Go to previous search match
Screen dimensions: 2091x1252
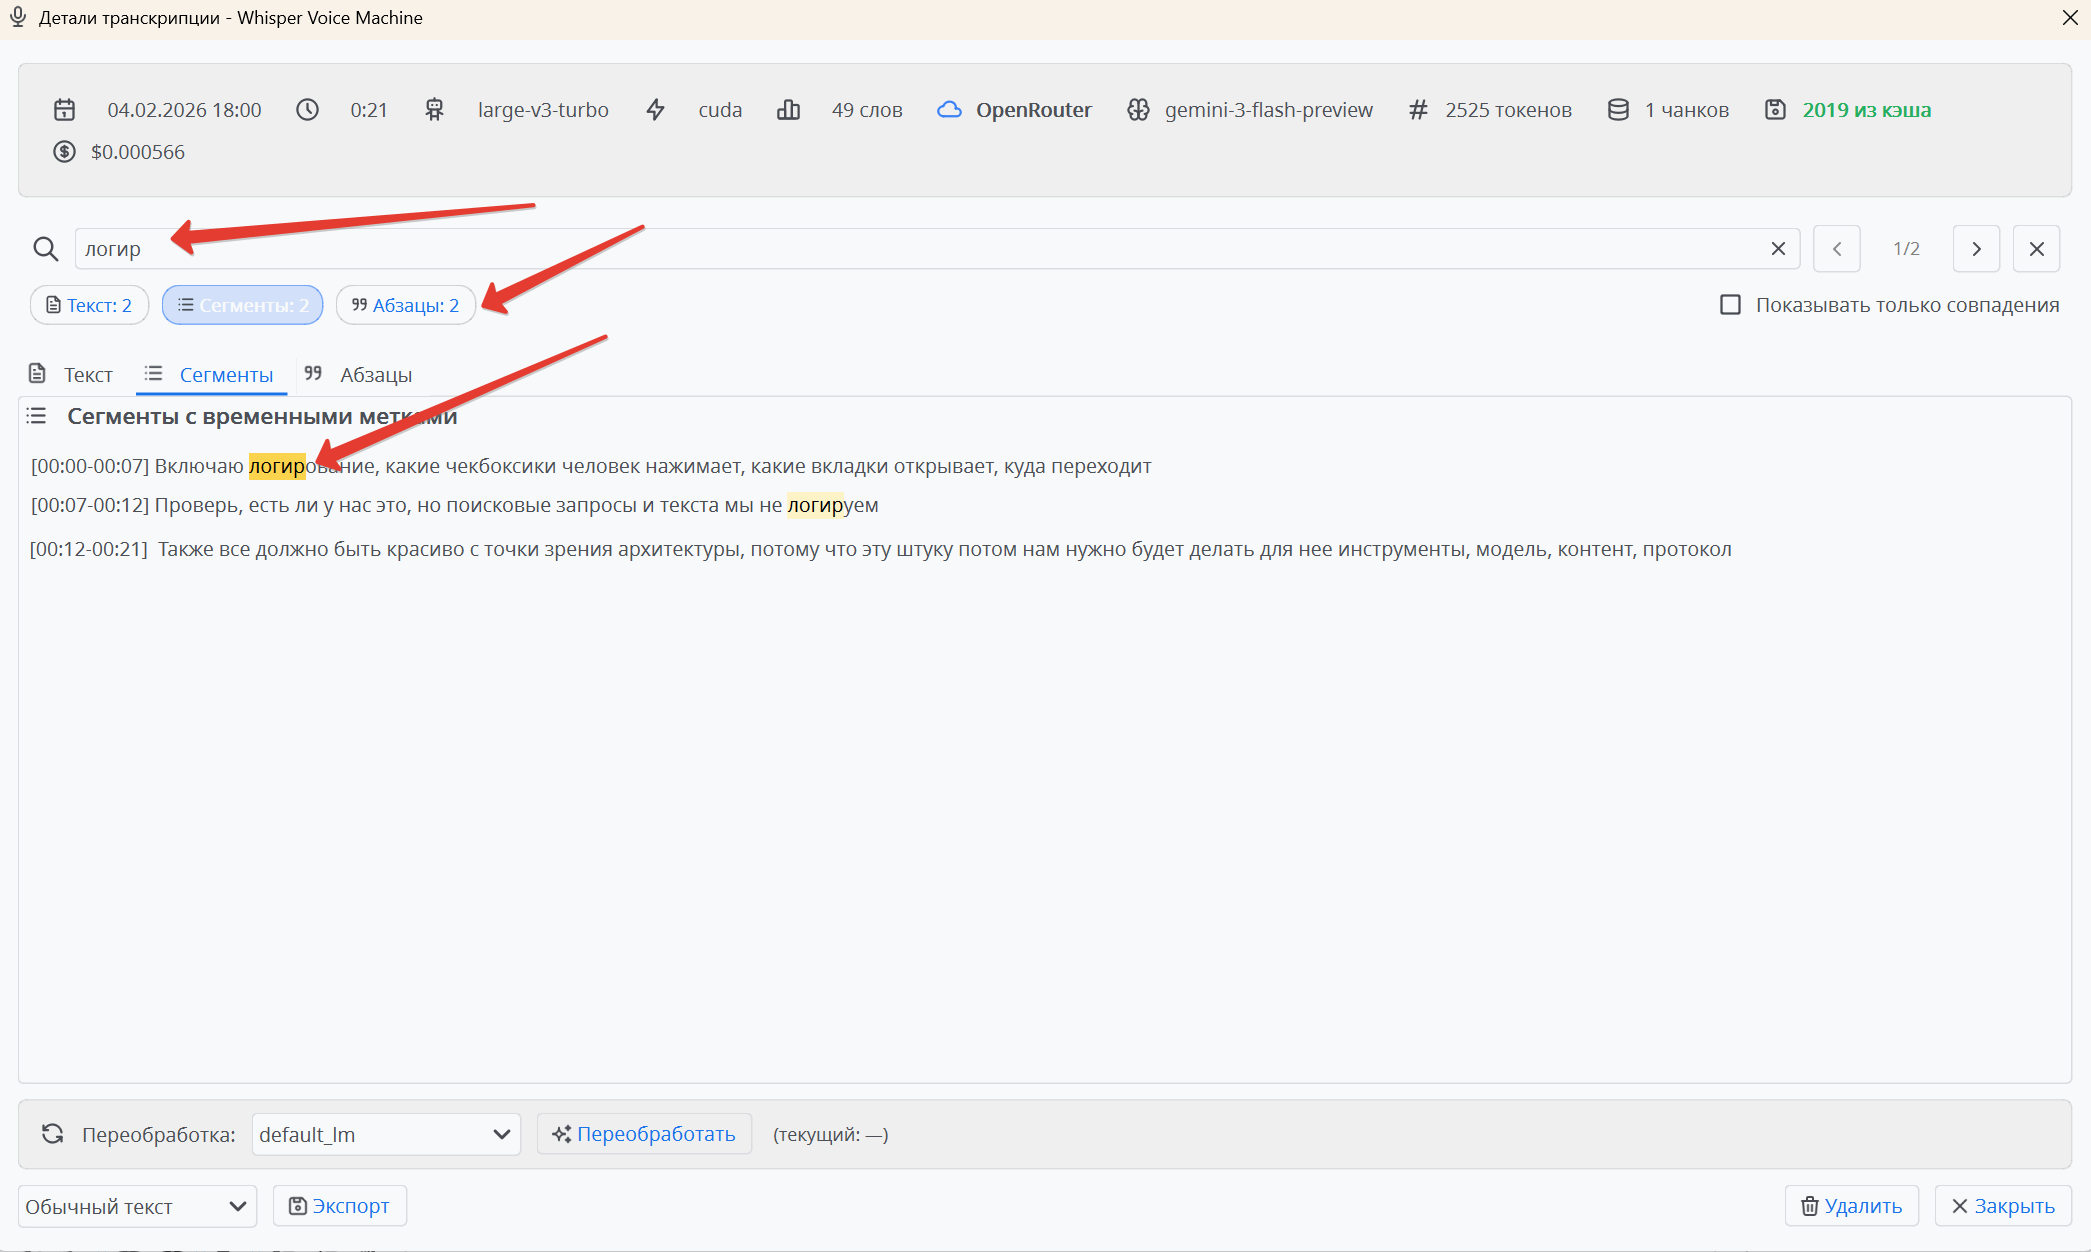coord(1837,249)
